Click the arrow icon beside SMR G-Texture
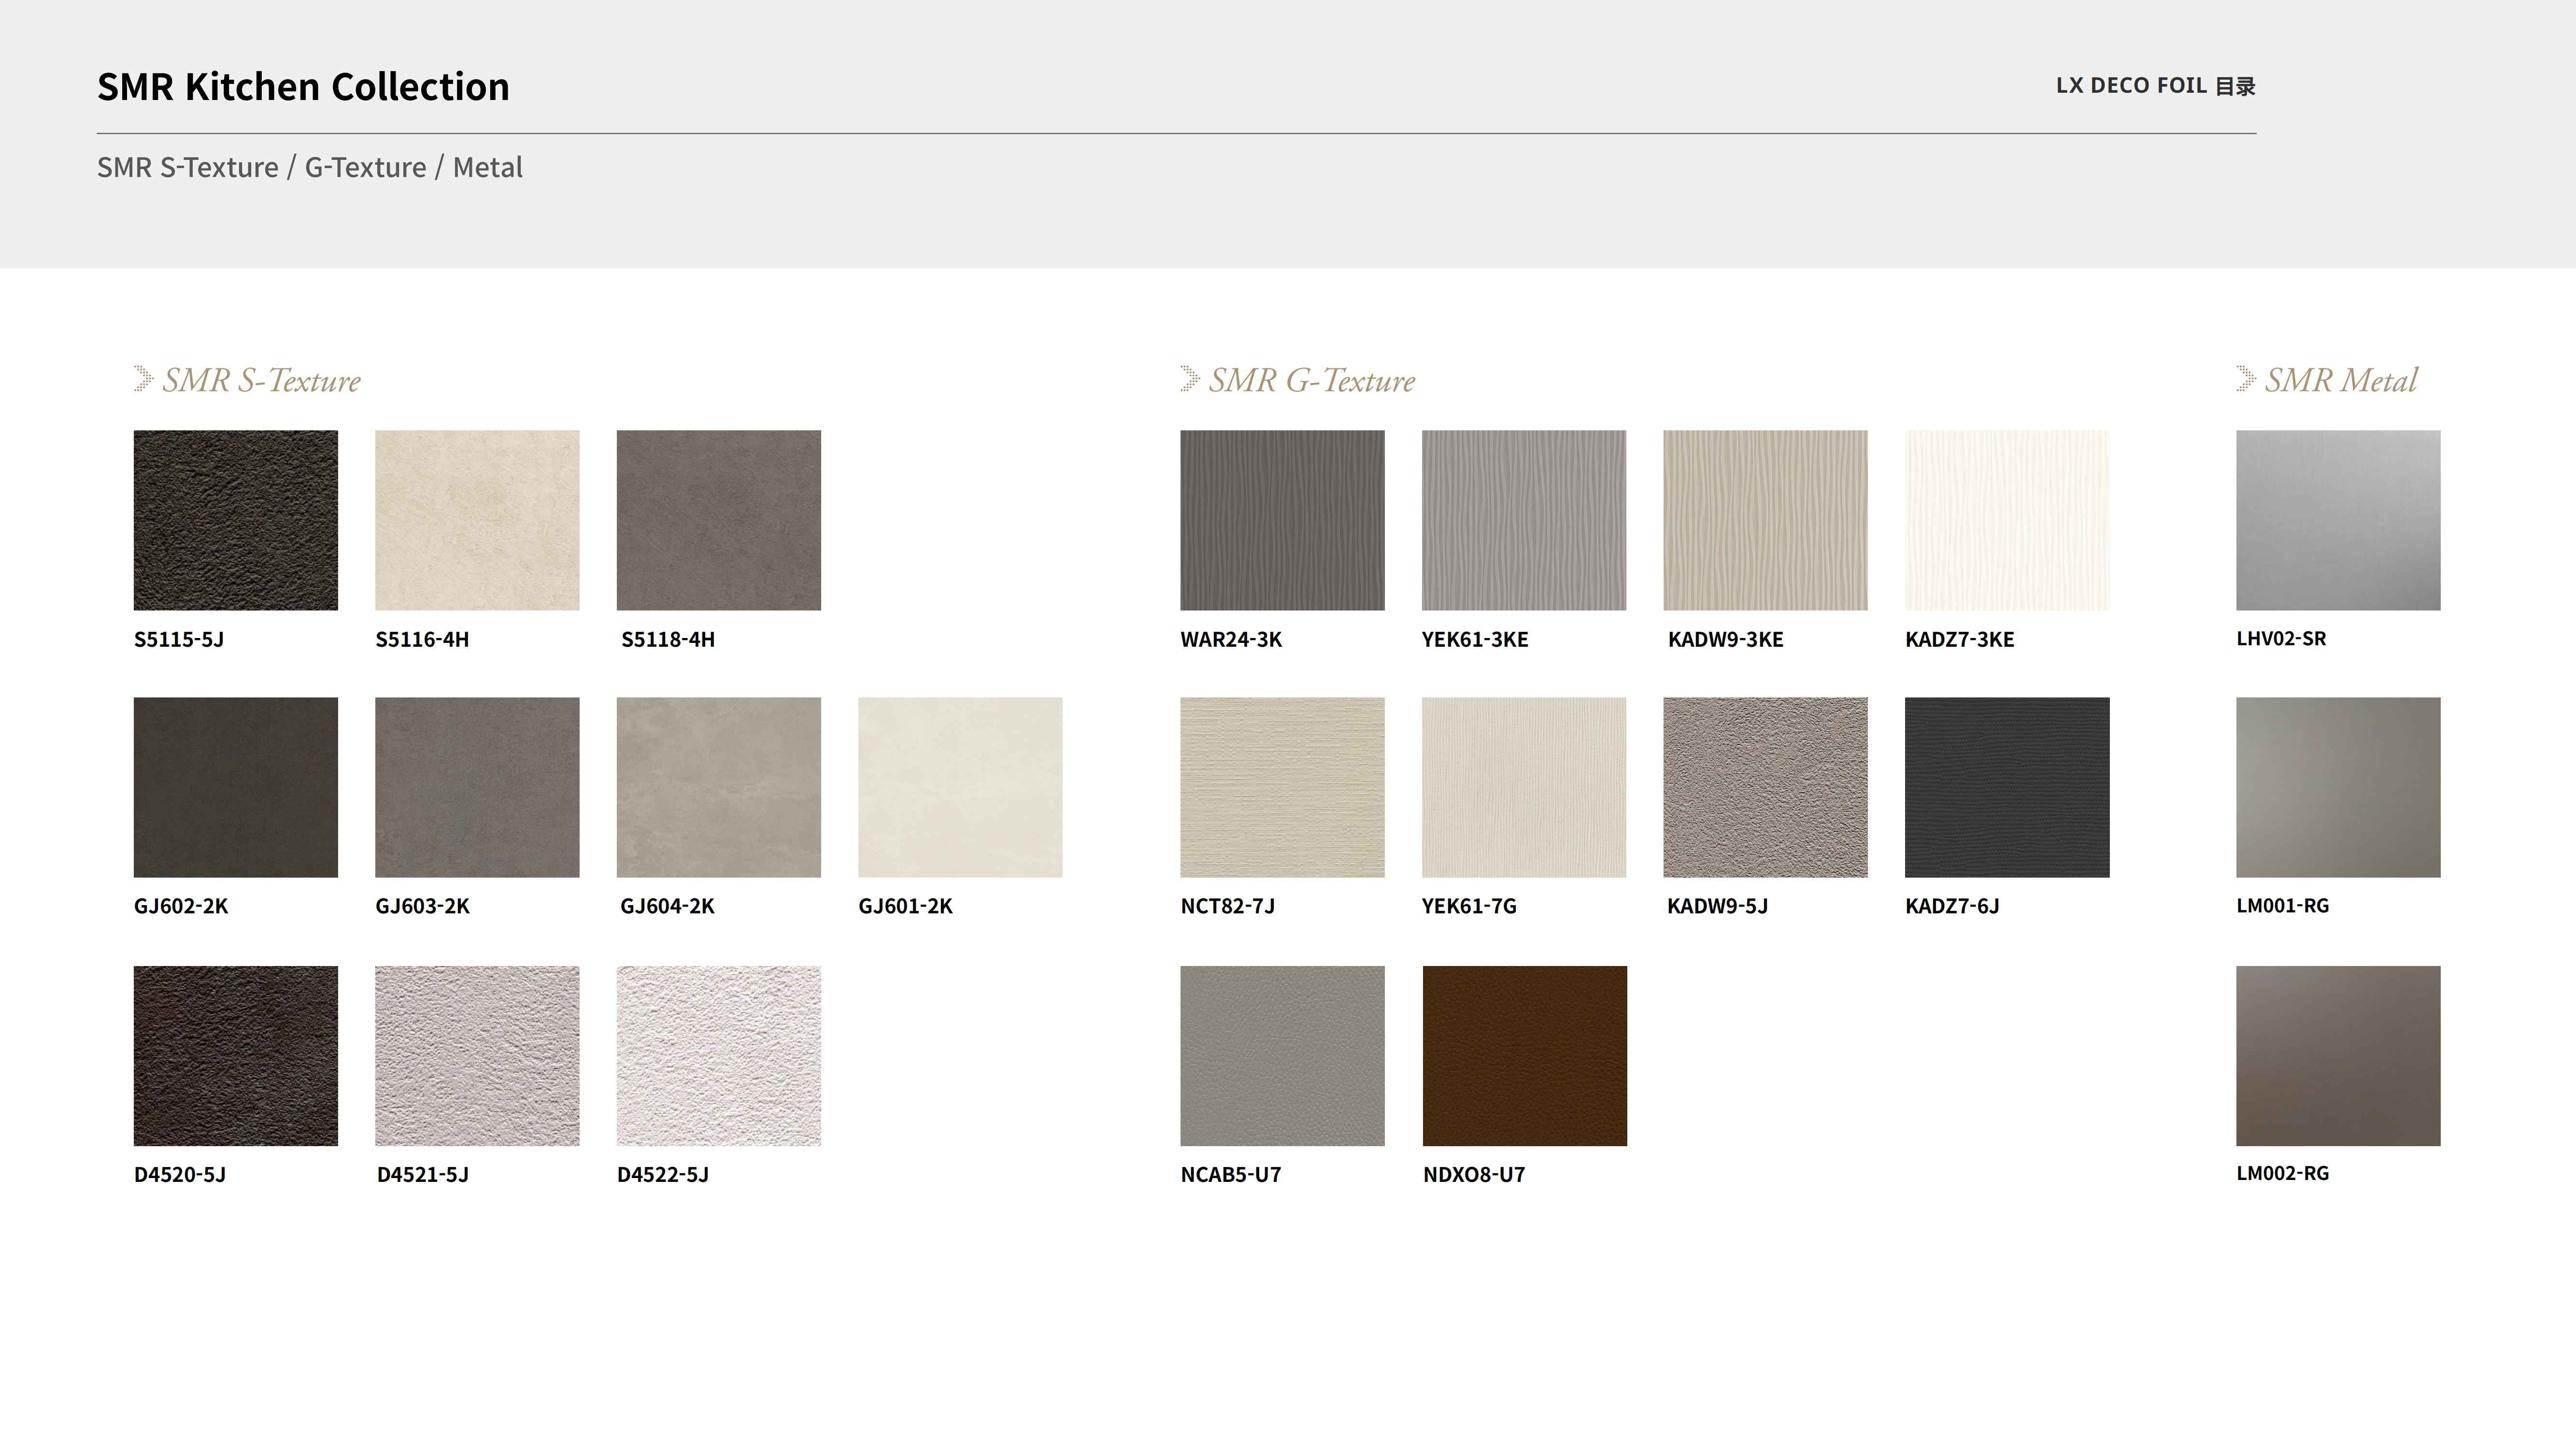Screen dimensions: 2576x1449 pos(1190,379)
